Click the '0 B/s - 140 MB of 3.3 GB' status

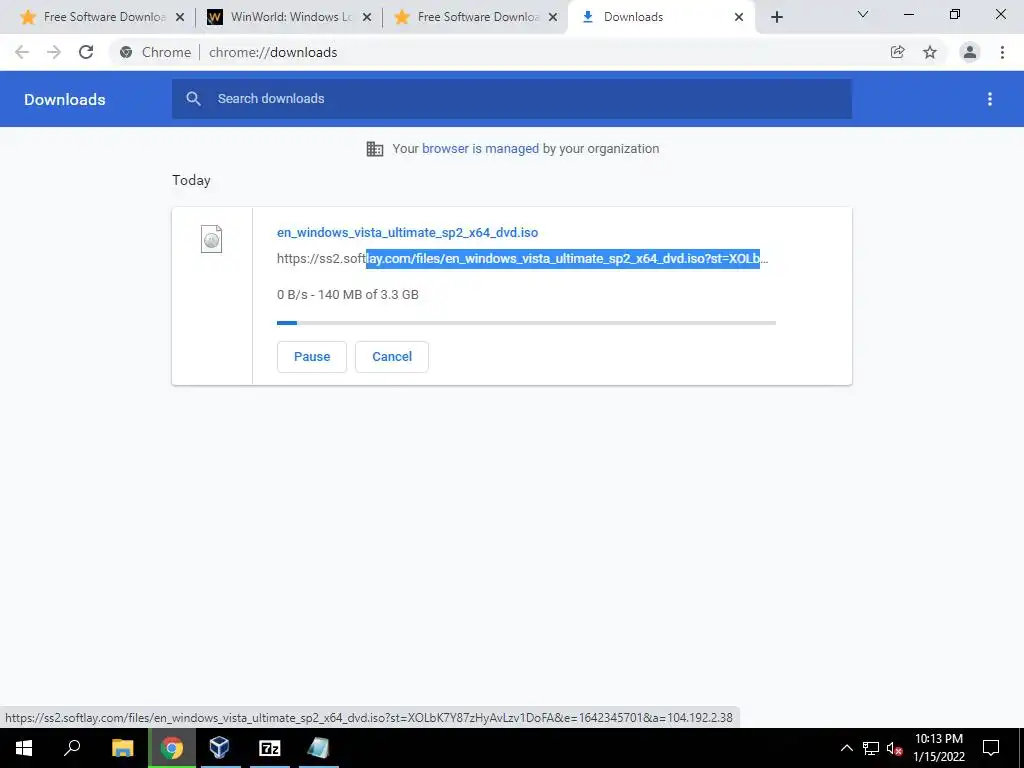(x=347, y=295)
